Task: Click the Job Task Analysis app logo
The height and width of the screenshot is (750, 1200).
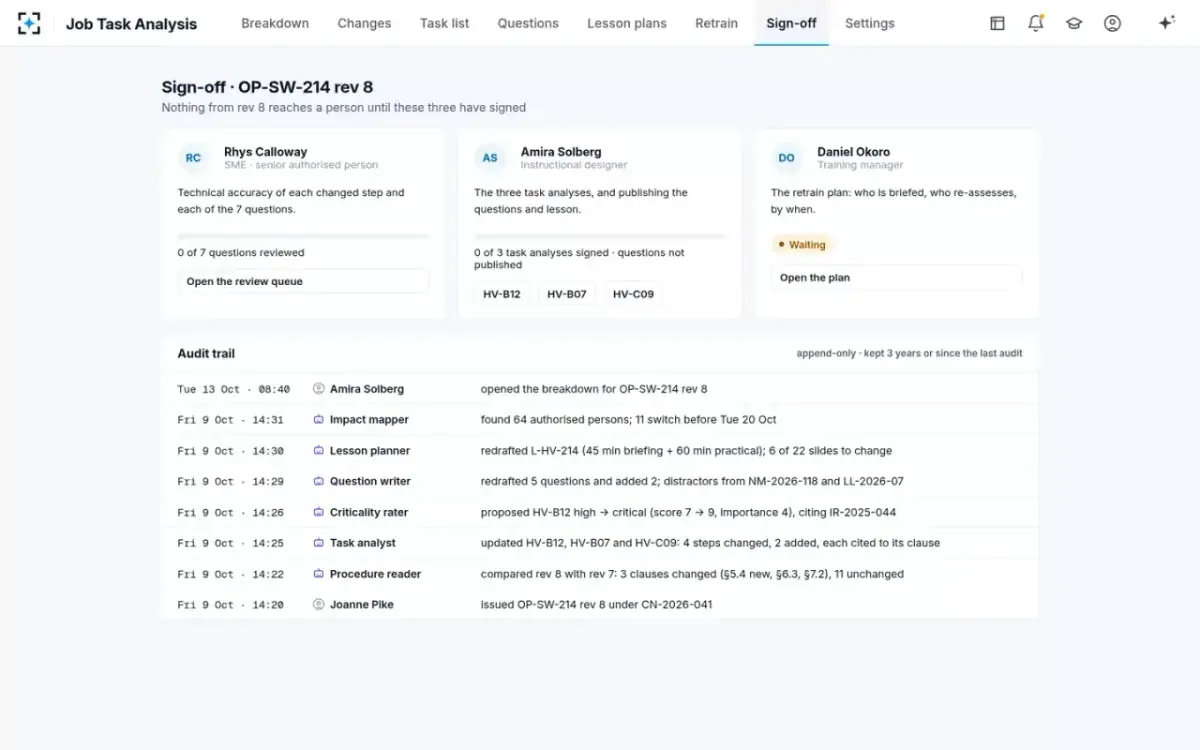Action: pyautogui.click(x=30, y=23)
